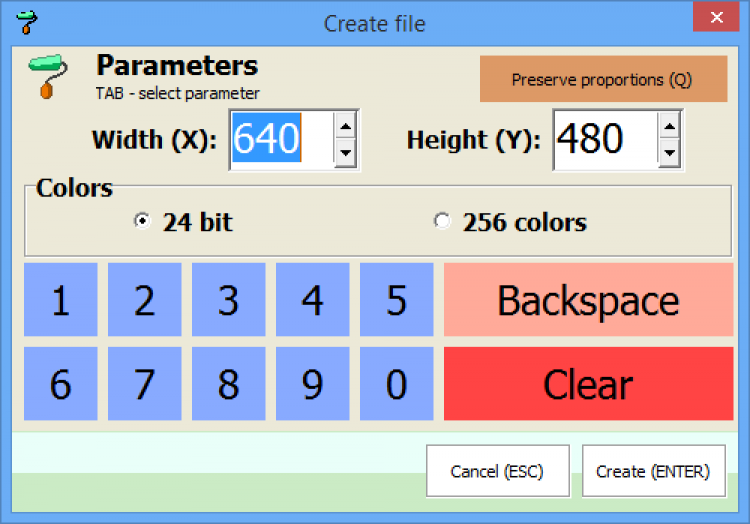Decrease Height using the down arrow
The height and width of the screenshot is (524, 750).
(x=669, y=153)
